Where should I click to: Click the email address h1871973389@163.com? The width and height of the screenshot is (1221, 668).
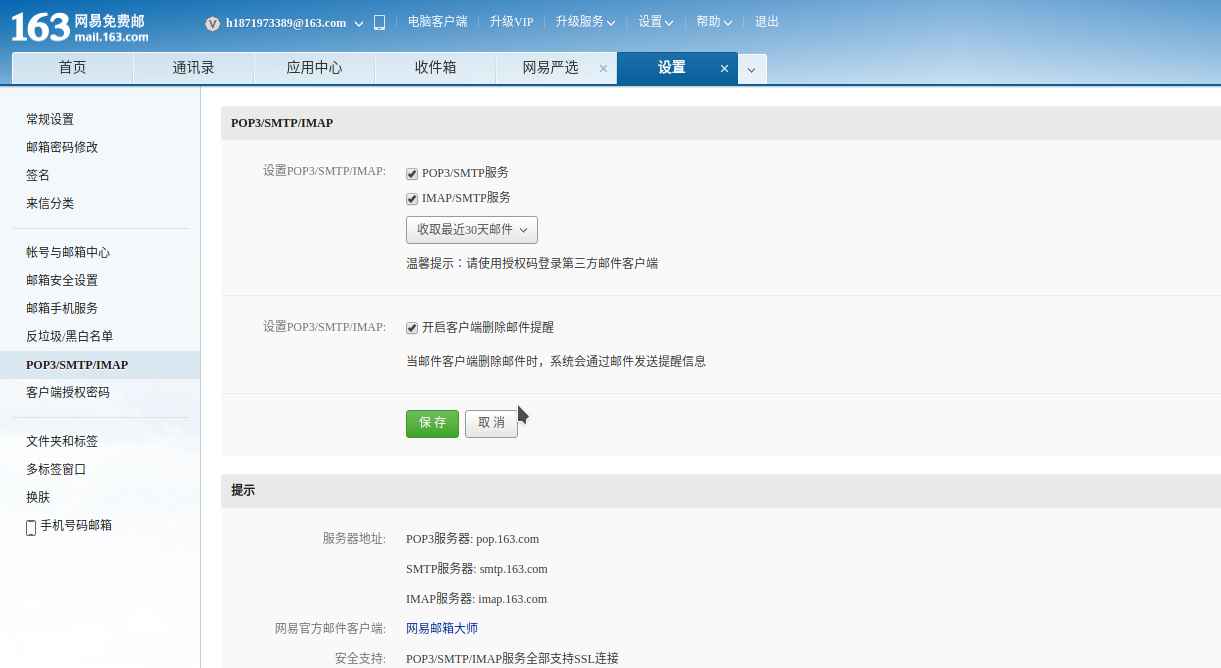(x=286, y=23)
